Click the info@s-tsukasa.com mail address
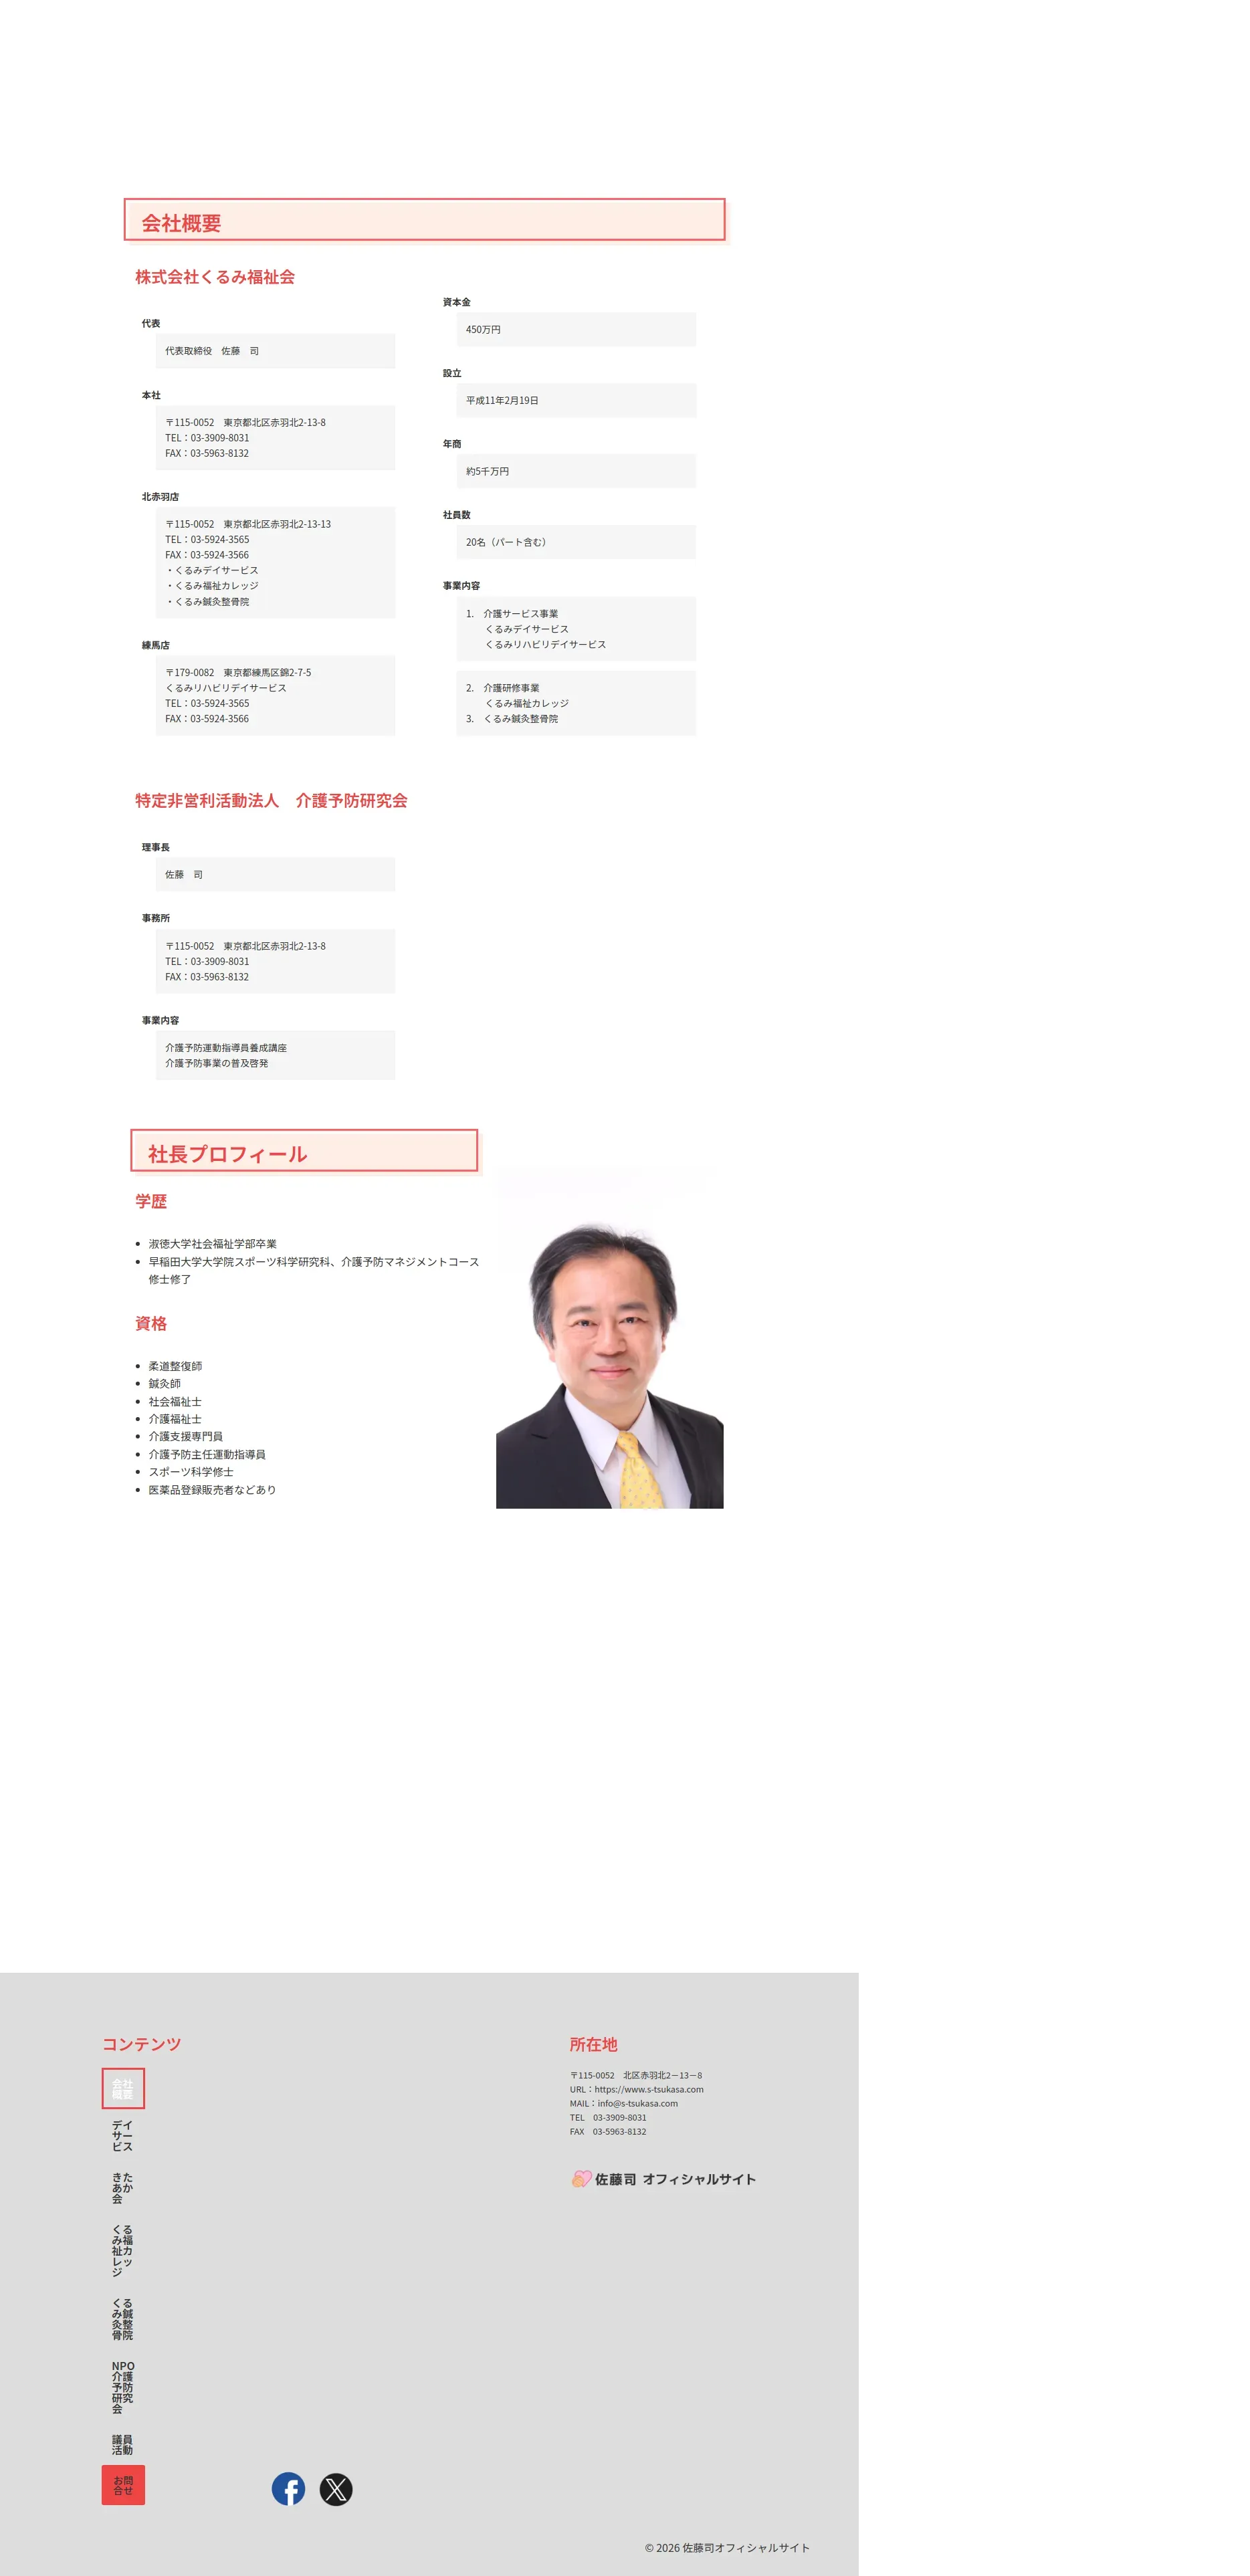This screenshot has width=1250, height=2576. coord(637,2103)
